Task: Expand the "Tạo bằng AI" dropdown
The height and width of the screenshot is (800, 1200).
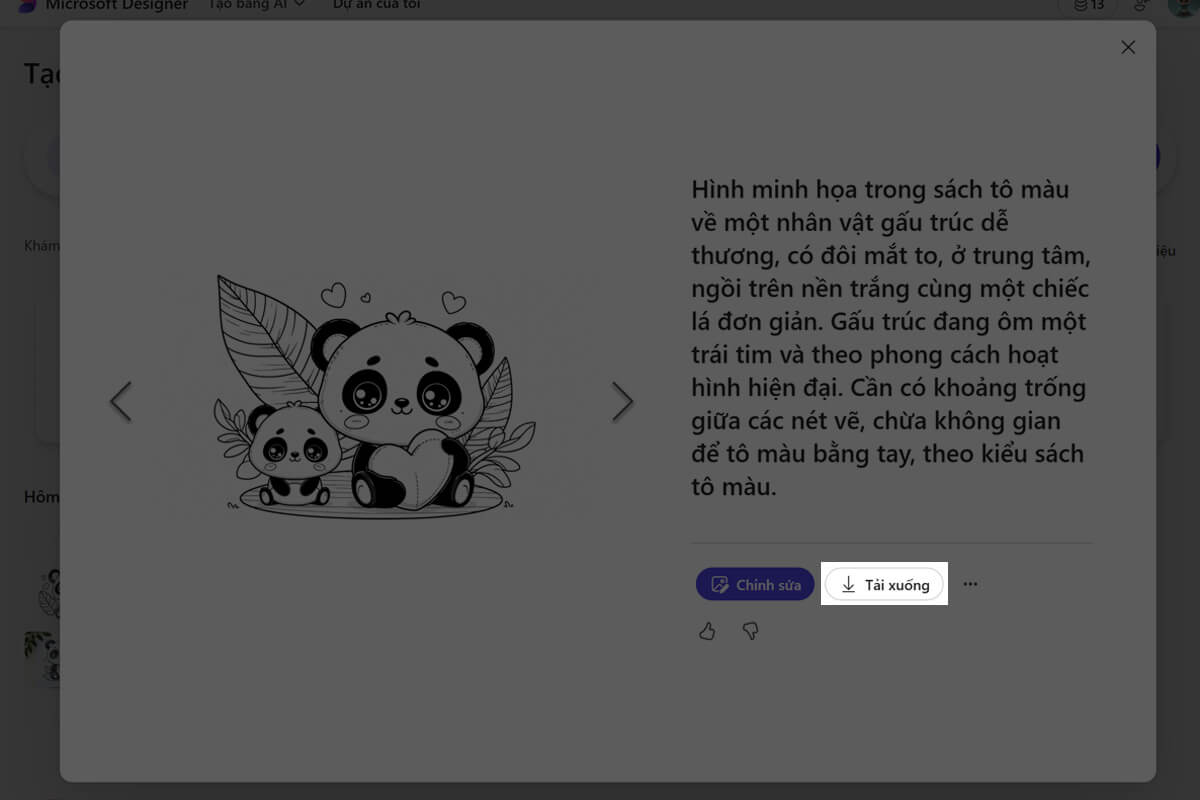Action: (x=256, y=6)
